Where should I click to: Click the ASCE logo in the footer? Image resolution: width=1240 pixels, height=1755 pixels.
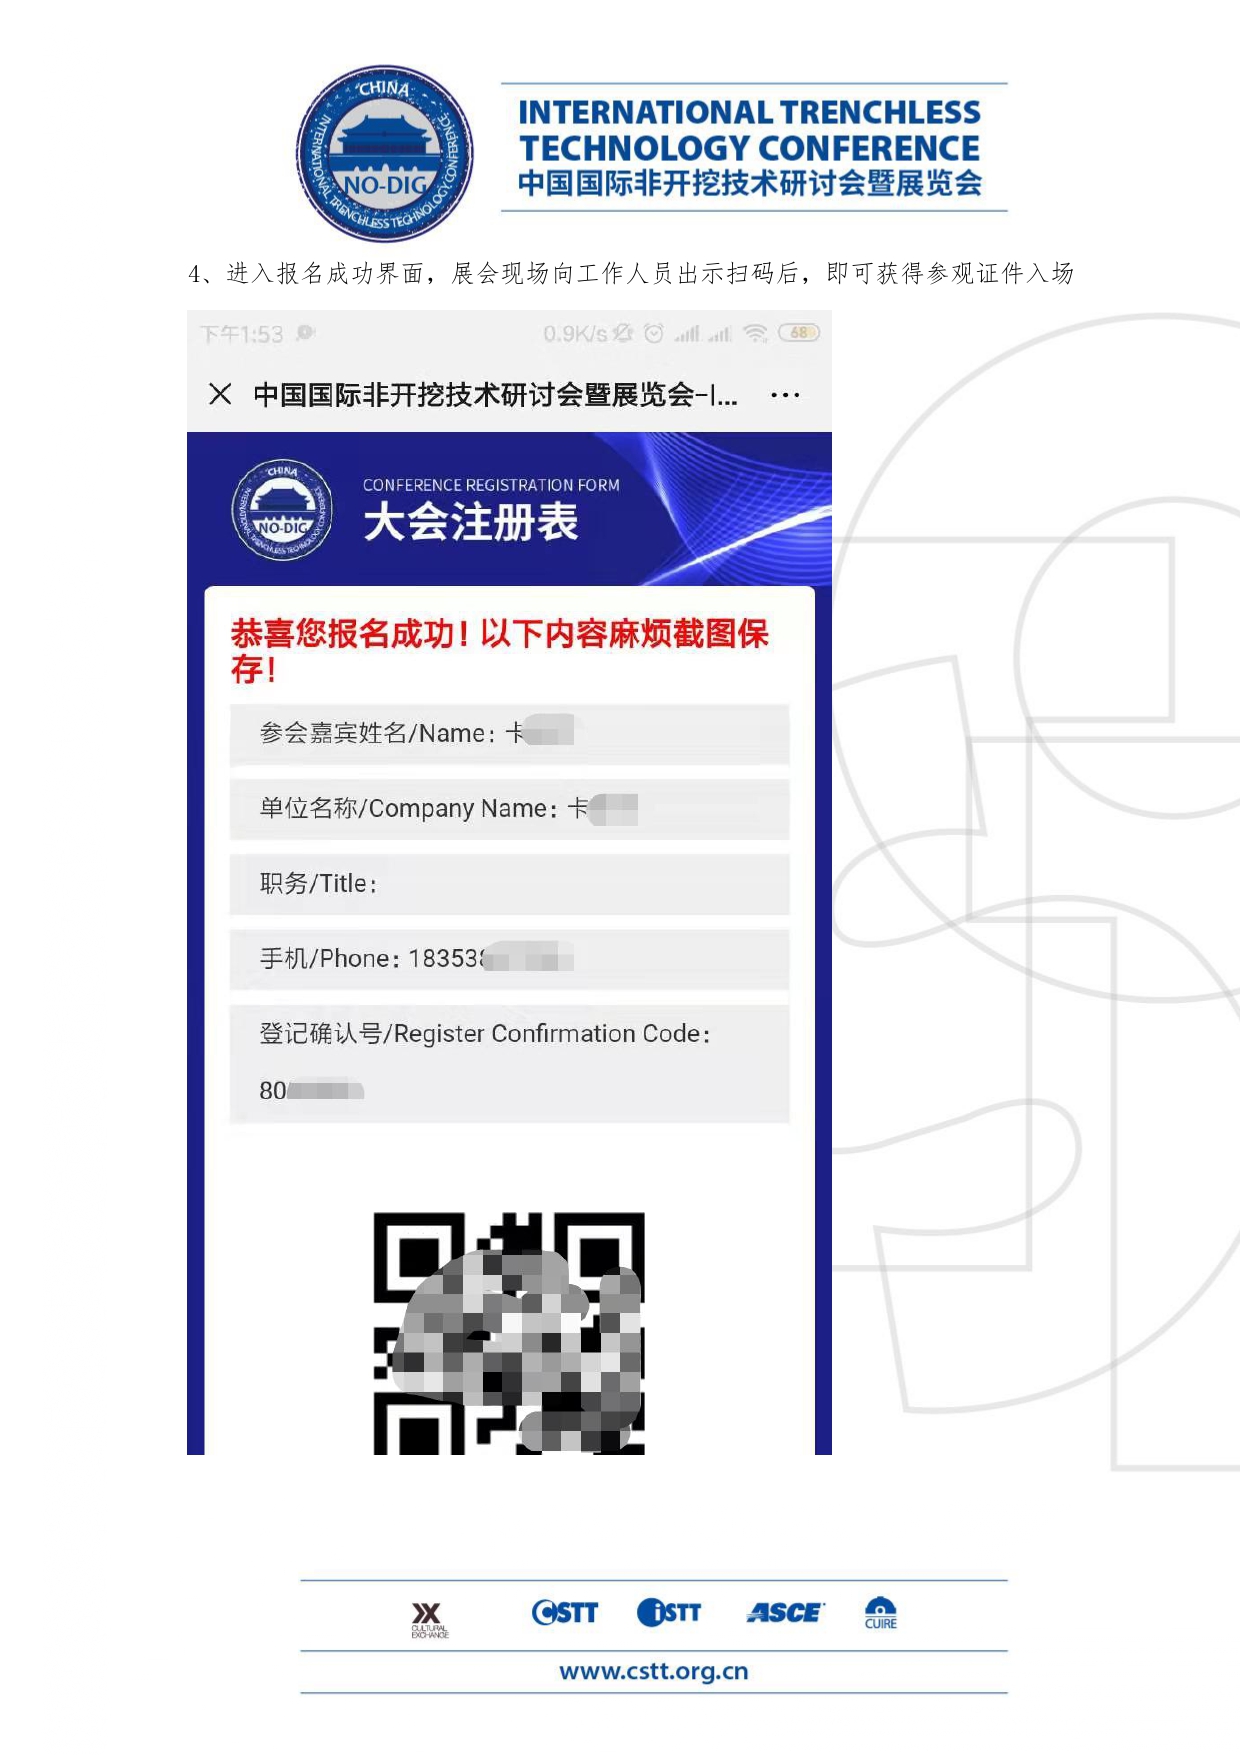[x=785, y=1612]
